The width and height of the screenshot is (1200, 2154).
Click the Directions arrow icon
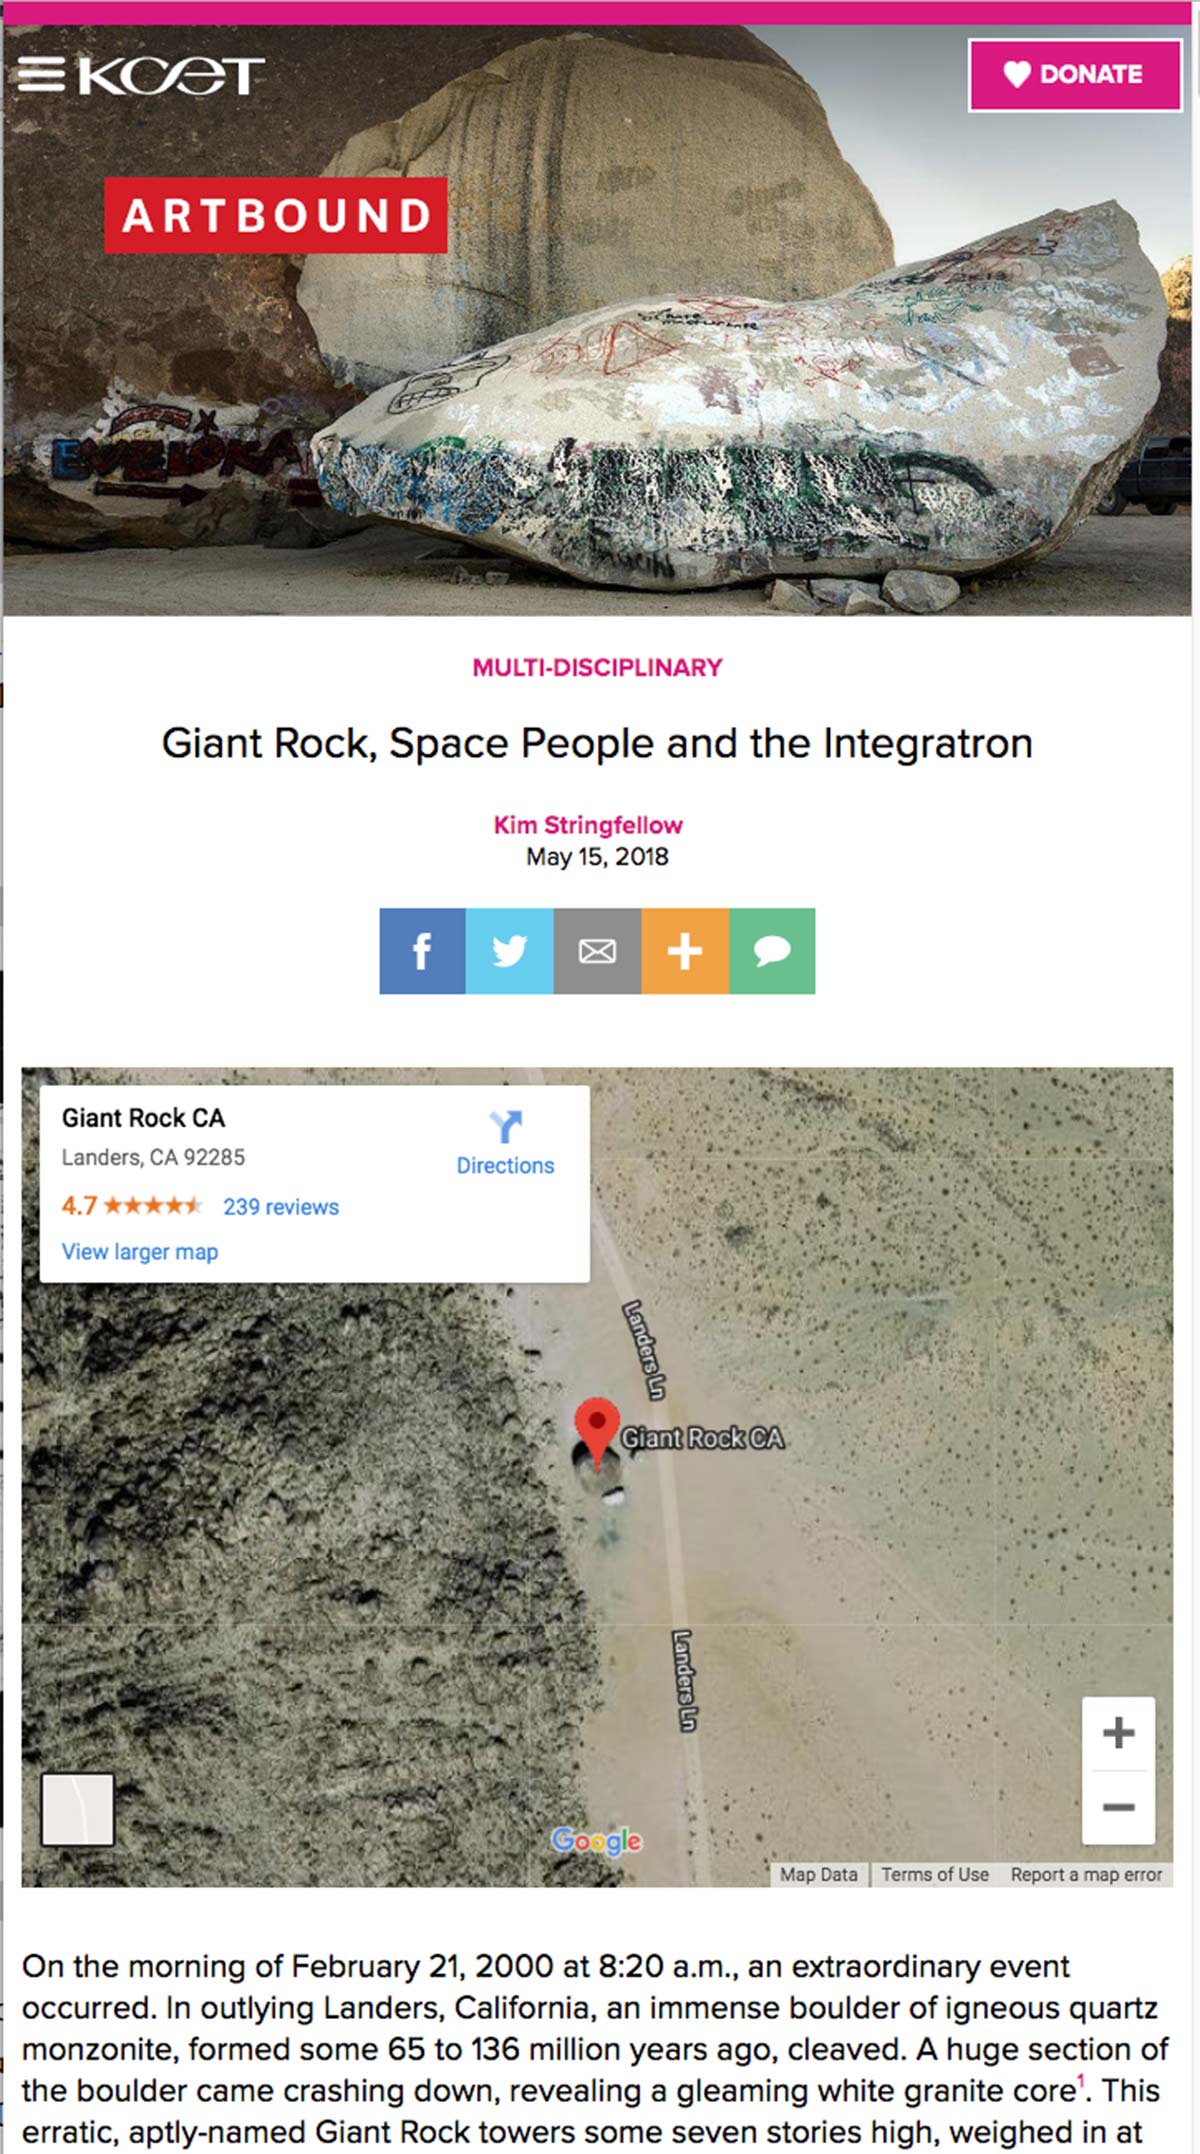pos(506,1127)
